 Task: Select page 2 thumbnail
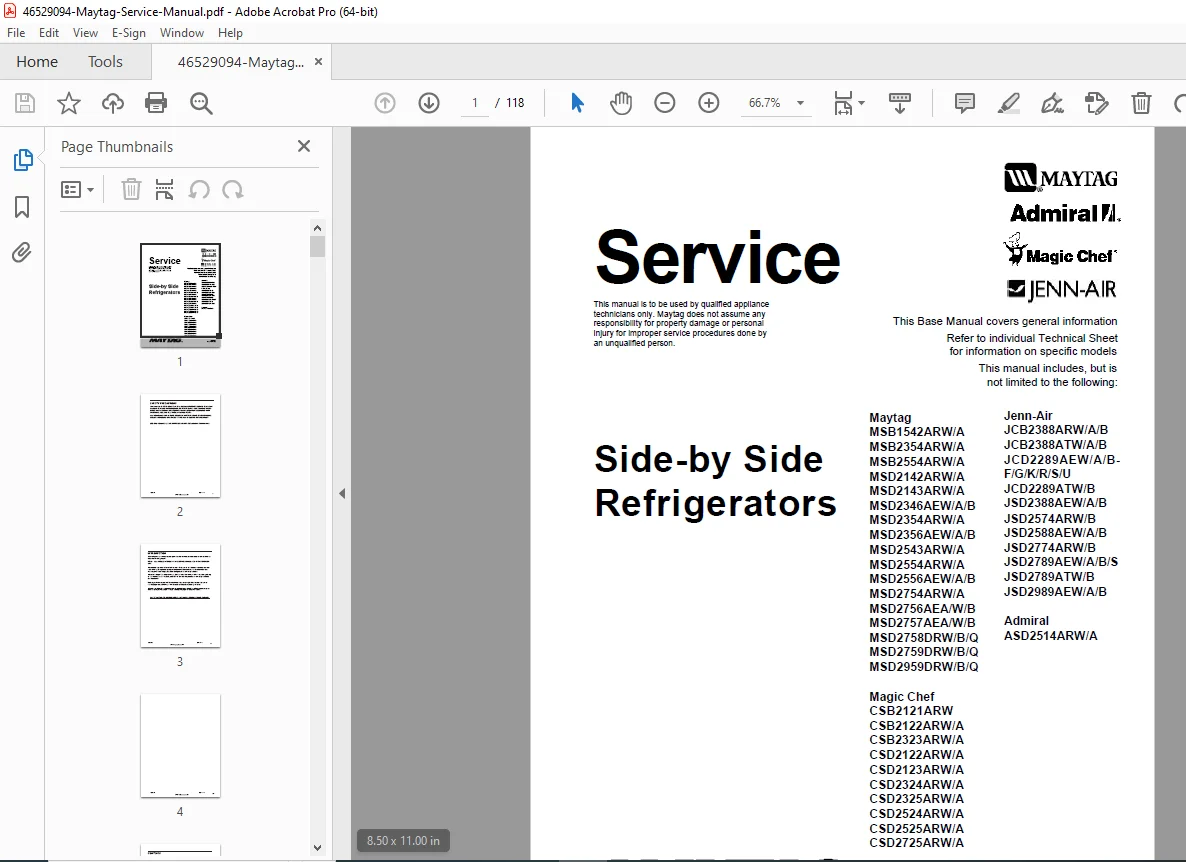(x=180, y=445)
